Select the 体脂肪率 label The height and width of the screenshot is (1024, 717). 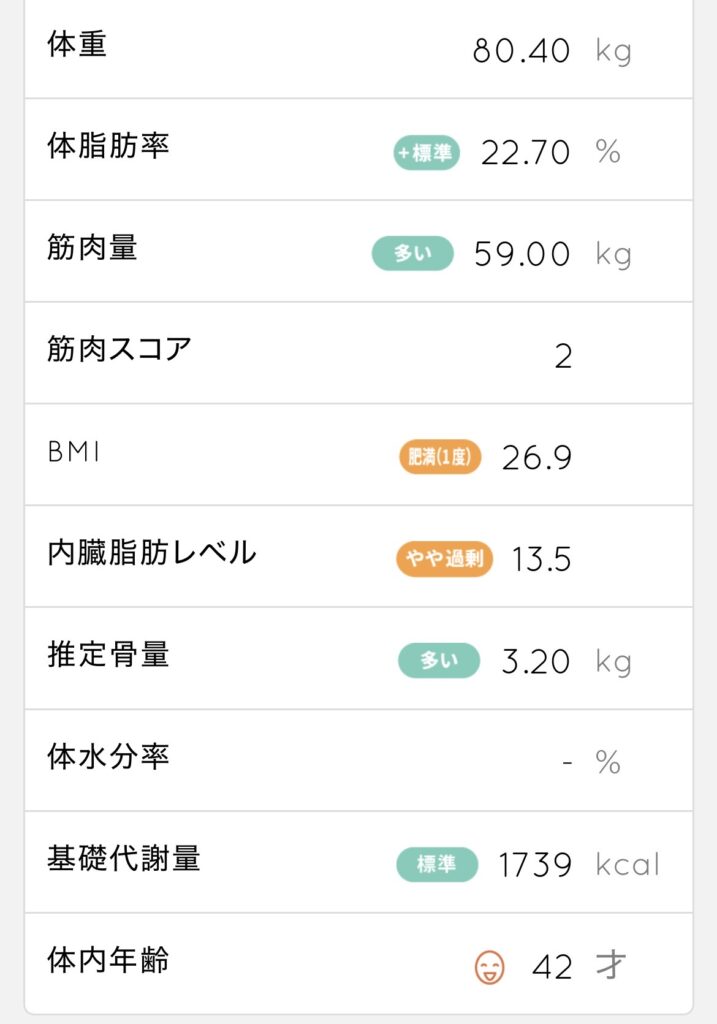point(108,147)
